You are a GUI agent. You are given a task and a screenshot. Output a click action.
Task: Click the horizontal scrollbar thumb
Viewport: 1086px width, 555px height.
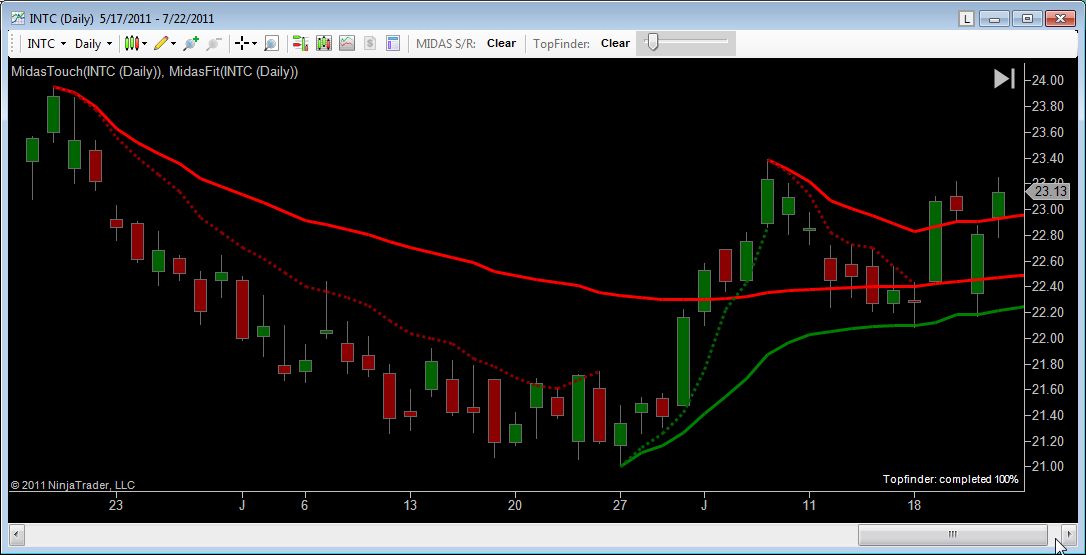pos(951,535)
